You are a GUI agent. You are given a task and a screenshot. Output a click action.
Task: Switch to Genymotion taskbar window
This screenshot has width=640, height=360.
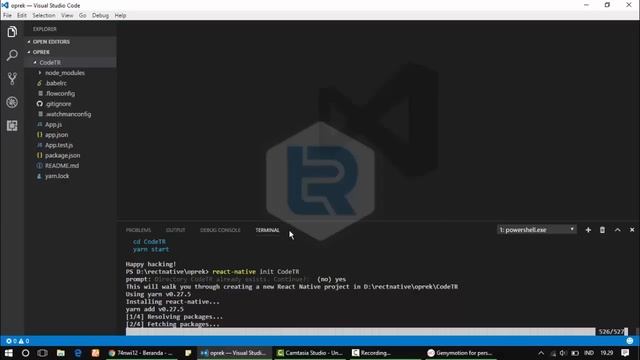point(460,353)
